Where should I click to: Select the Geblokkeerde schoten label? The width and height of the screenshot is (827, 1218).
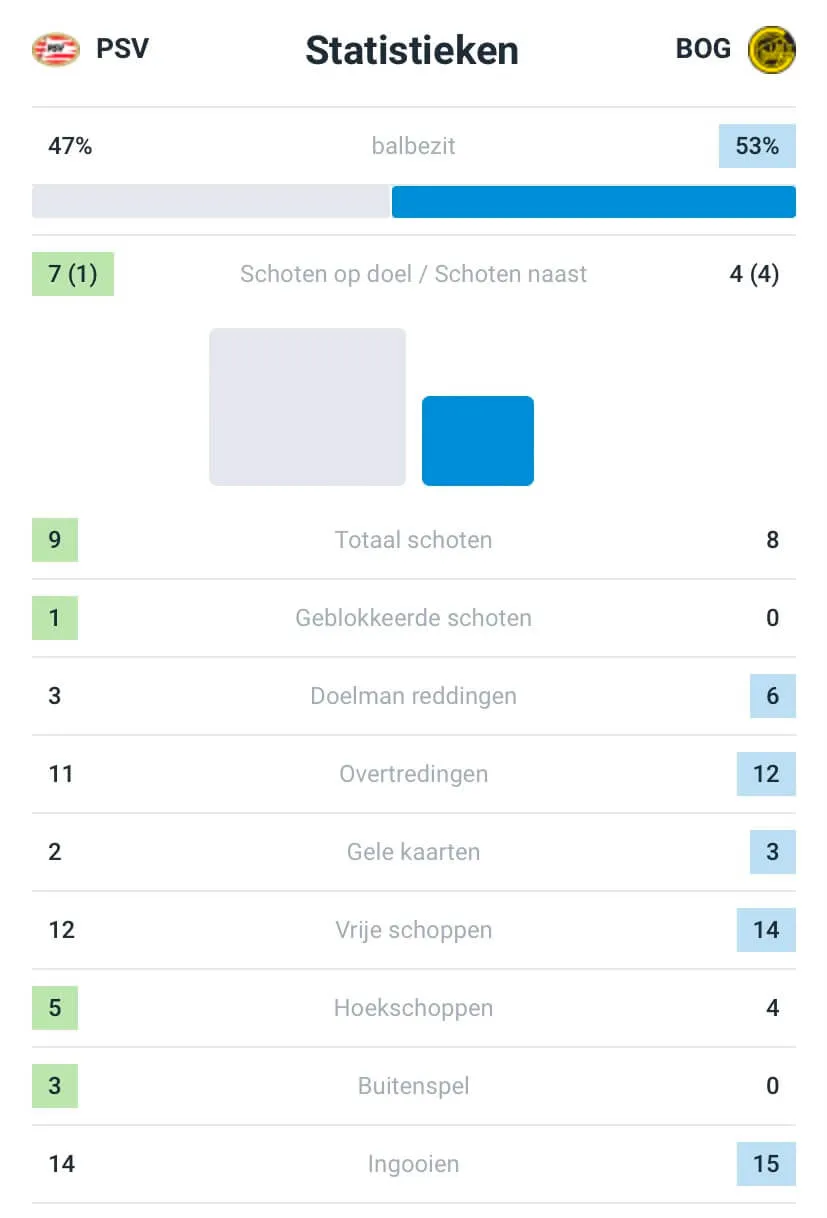[x=413, y=618]
